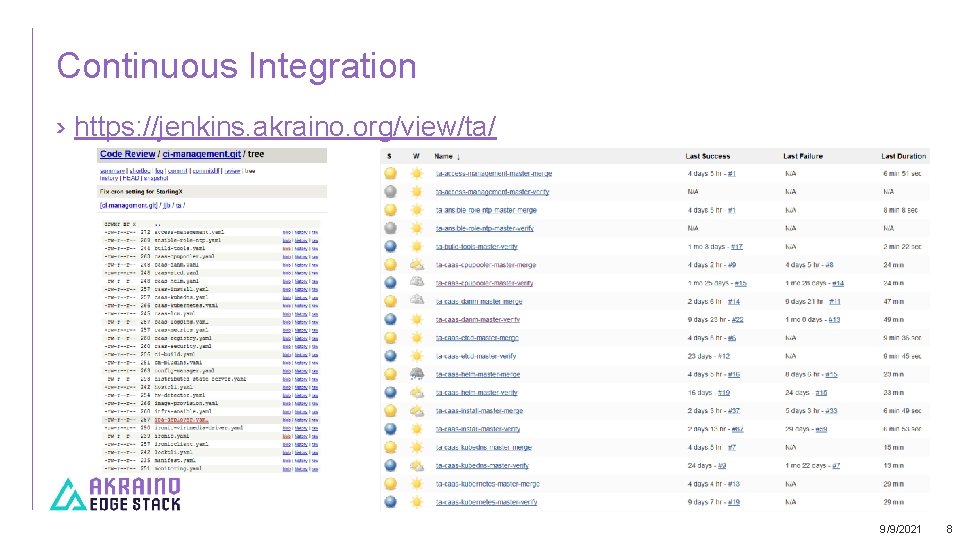The image size is (960, 540).
Task: Open the jenkins.akraino.org/view/ta/ hyperlink
Action: pyautogui.click(x=285, y=127)
